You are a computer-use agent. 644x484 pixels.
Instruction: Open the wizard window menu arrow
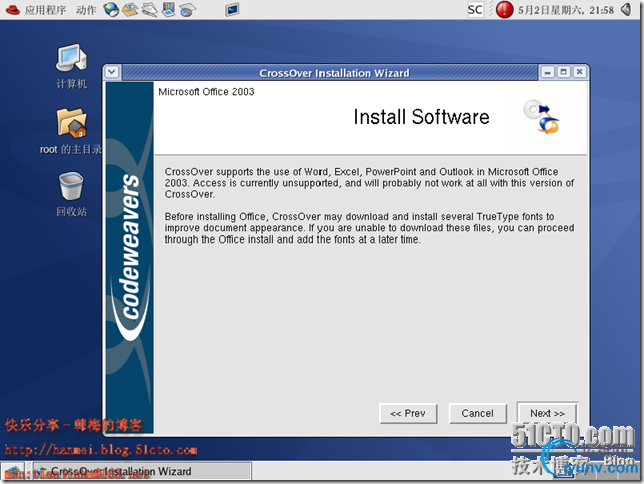[112, 72]
